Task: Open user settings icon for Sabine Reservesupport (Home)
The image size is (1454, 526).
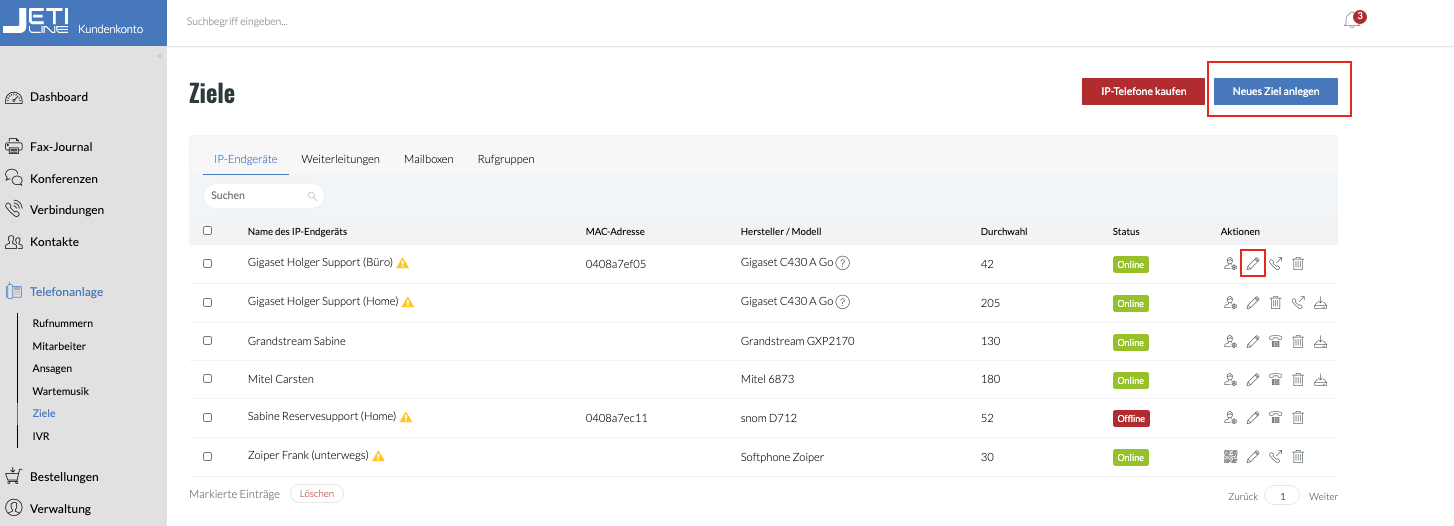Action: coord(1230,418)
